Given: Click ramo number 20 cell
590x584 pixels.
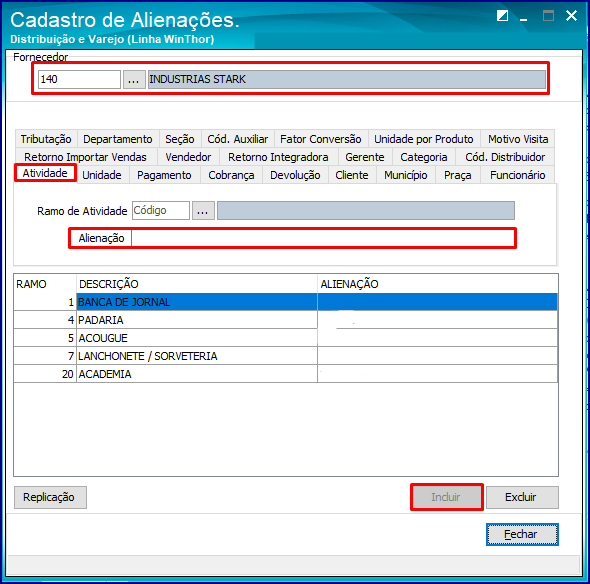Looking at the screenshot, I should tap(45, 374).
